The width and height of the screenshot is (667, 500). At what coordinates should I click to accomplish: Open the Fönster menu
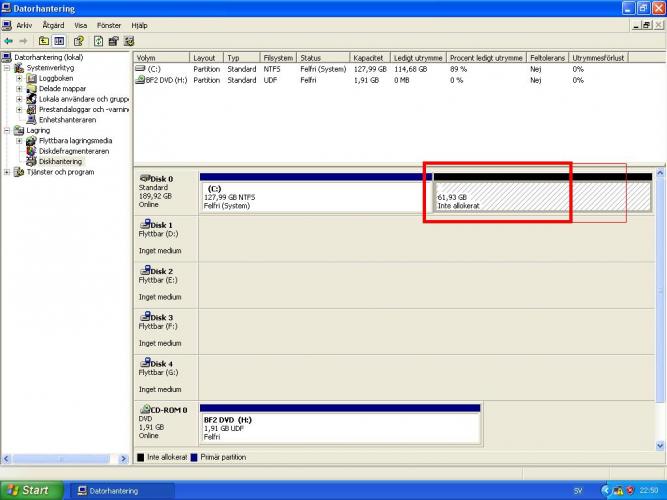click(109, 25)
